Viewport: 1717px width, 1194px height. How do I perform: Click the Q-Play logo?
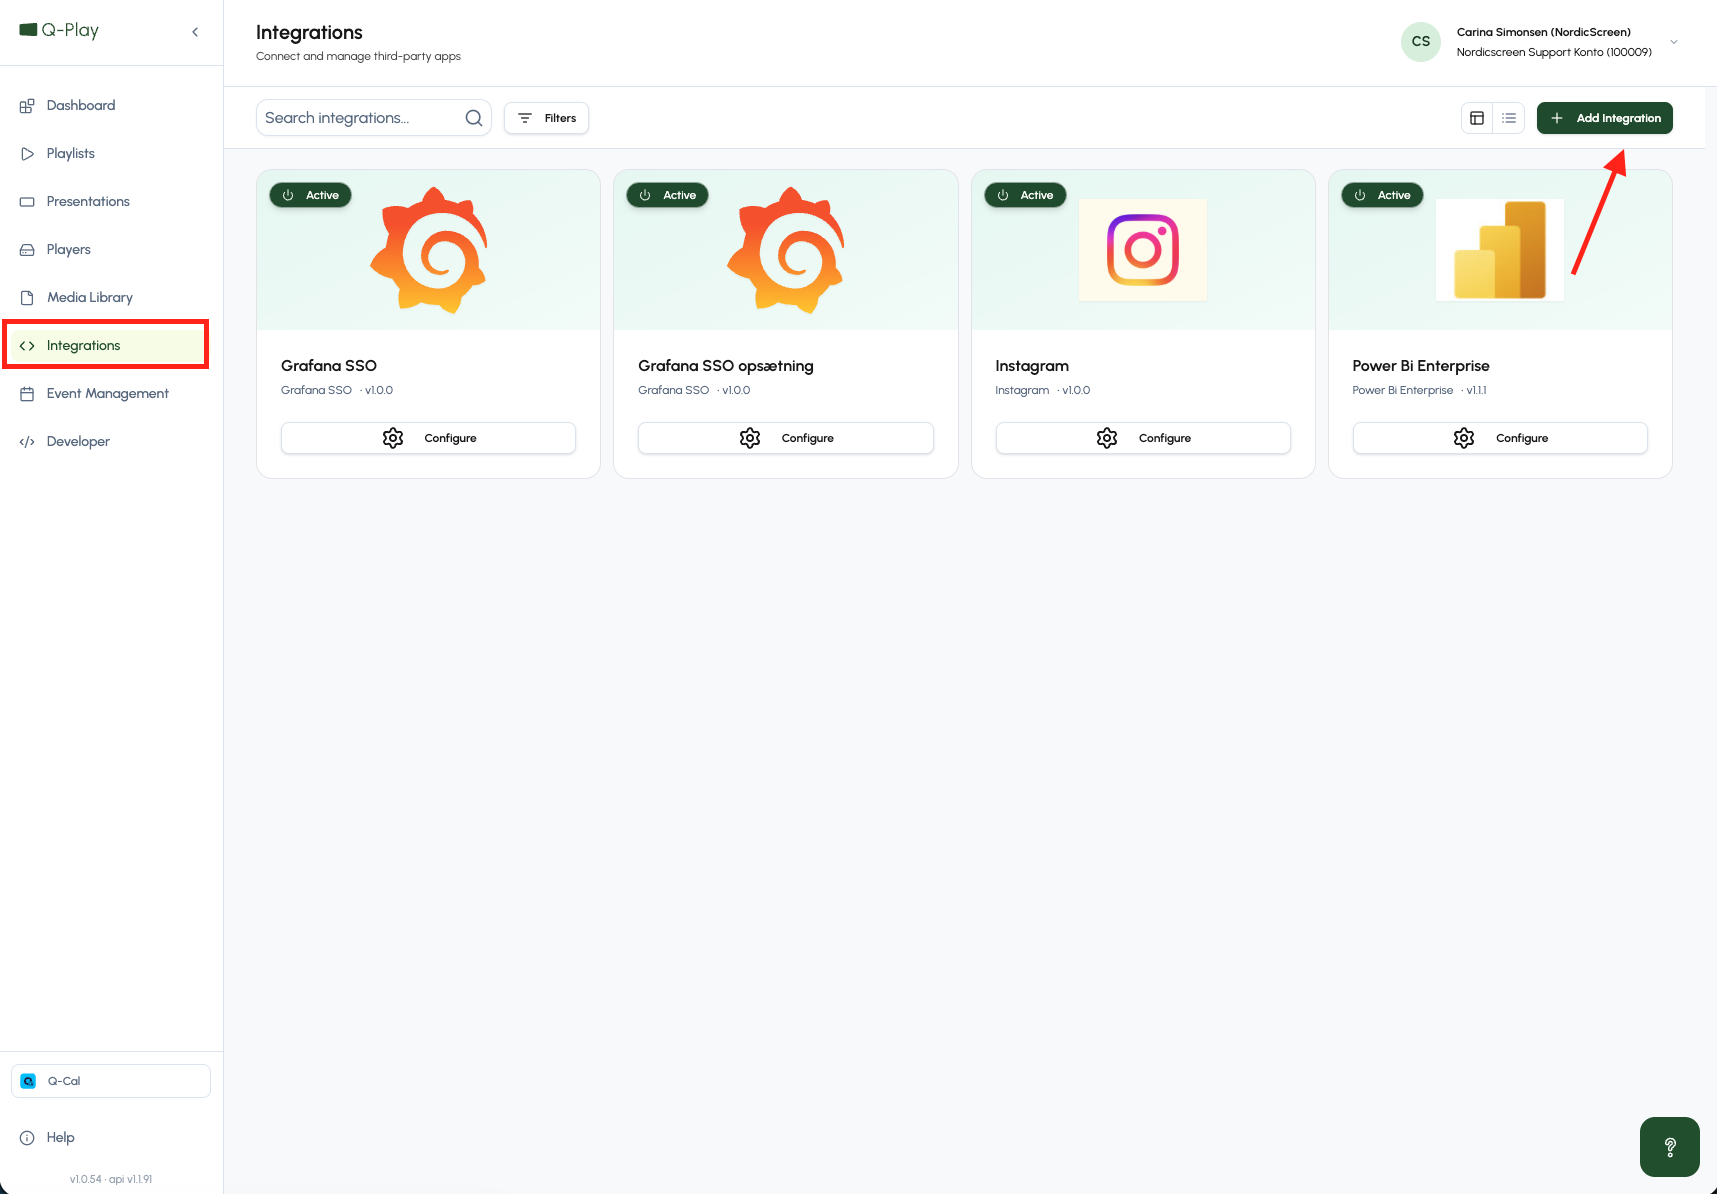[x=59, y=30]
